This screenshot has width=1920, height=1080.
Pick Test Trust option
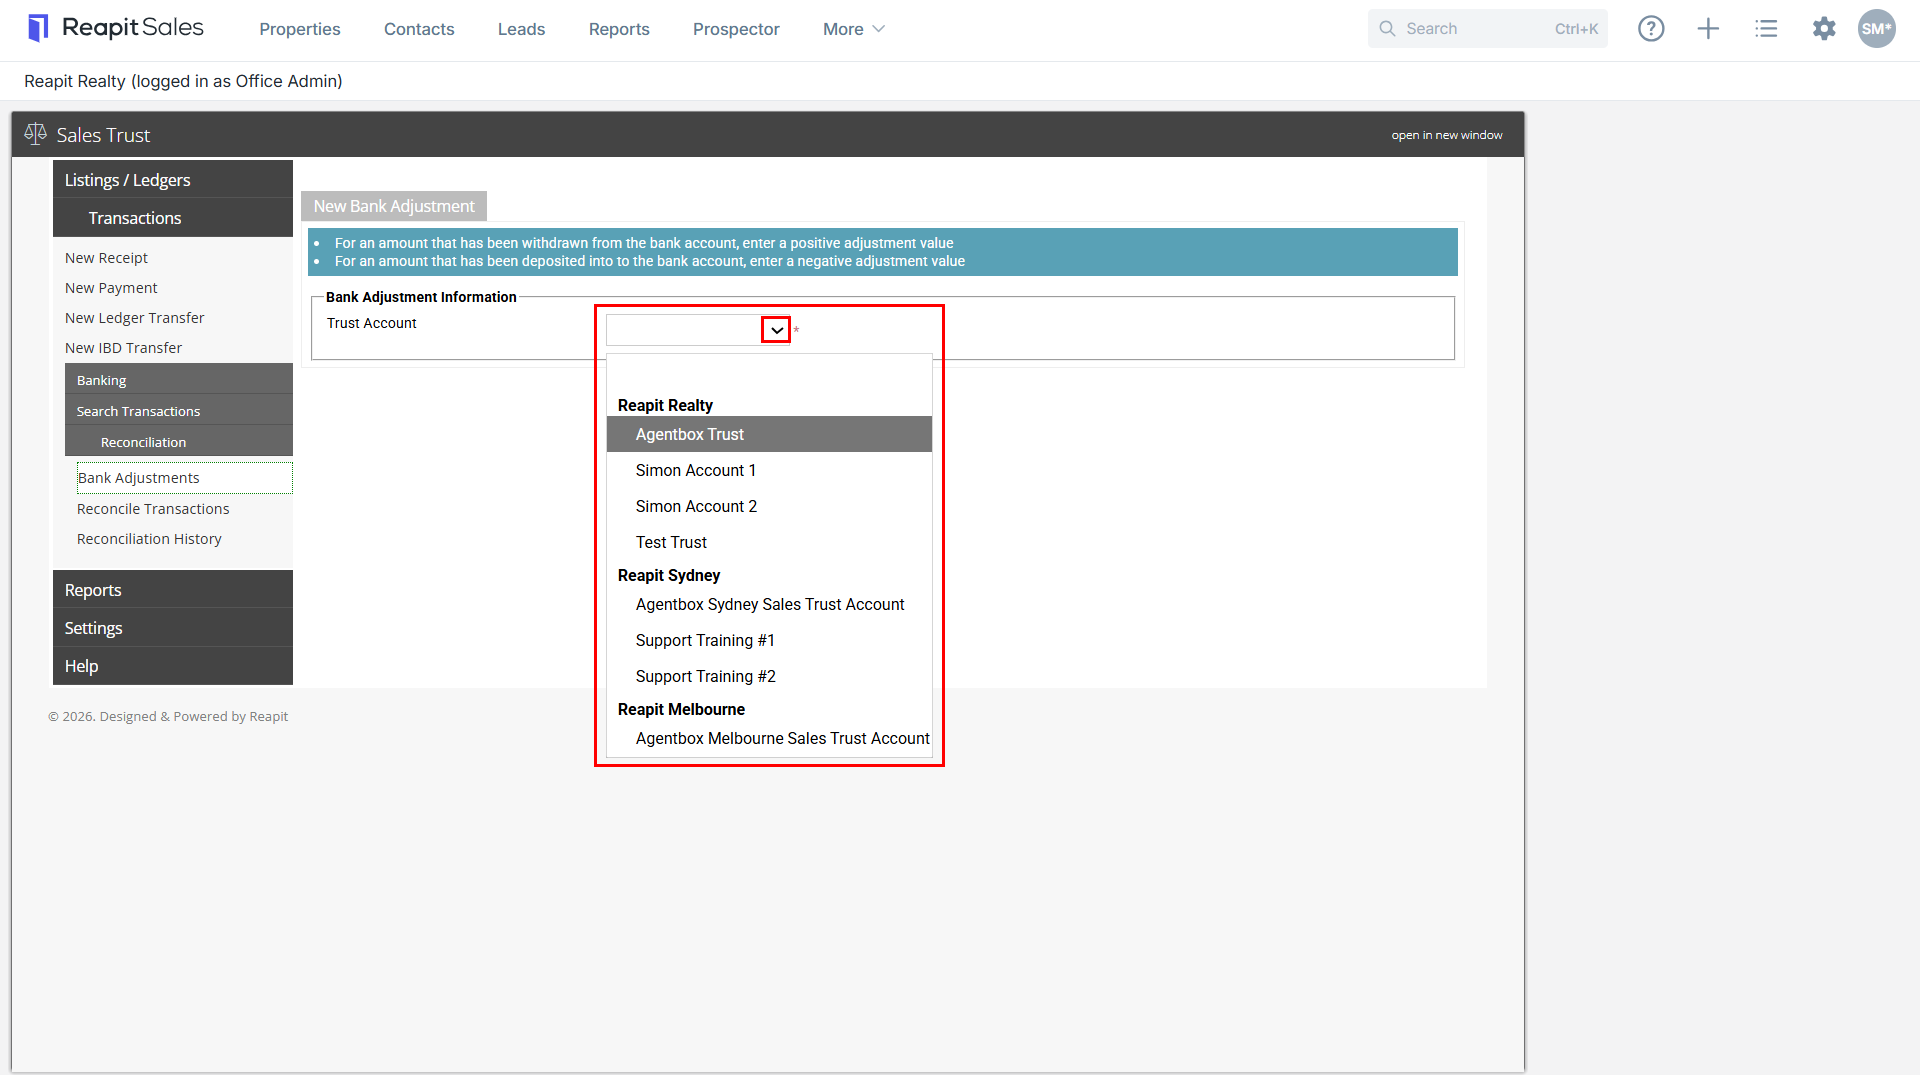tap(769, 542)
